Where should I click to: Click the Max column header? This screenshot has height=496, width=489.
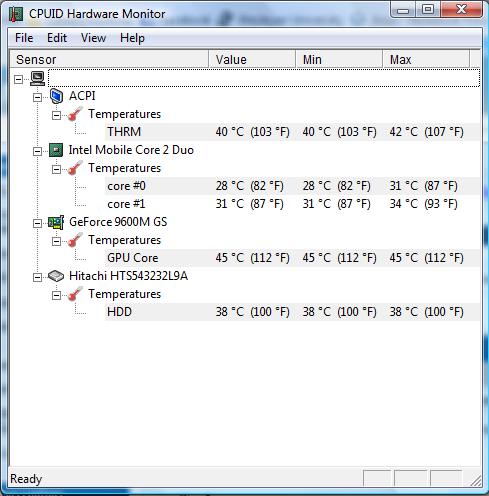click(x=426, y=59)
